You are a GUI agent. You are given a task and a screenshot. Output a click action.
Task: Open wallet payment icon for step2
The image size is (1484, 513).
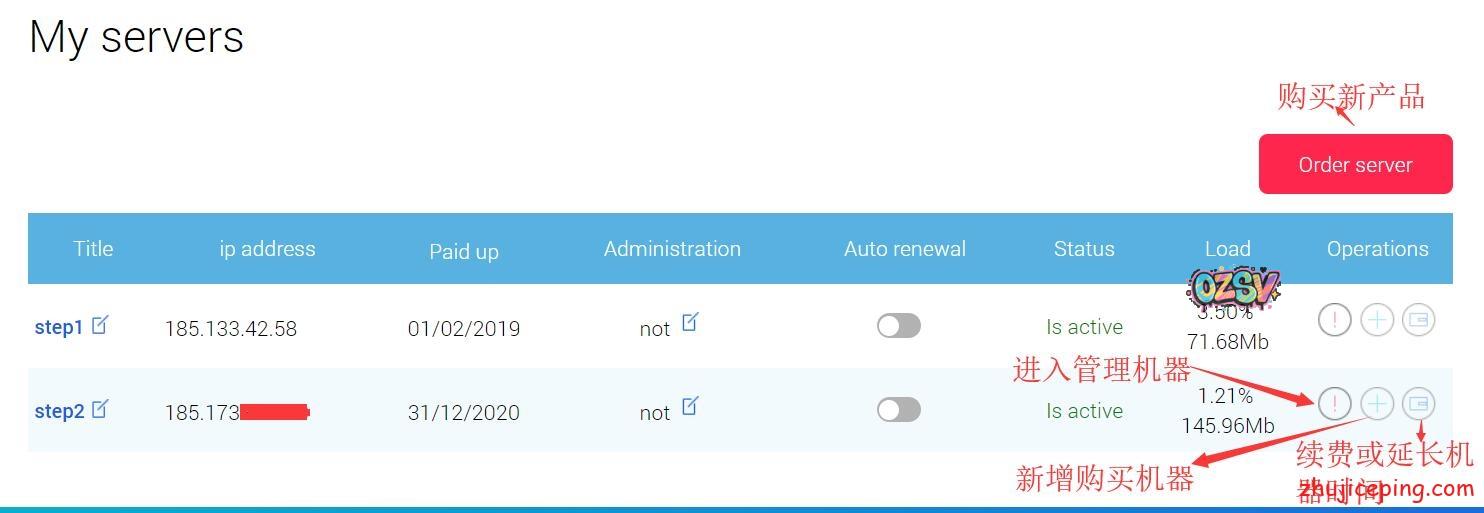click(1418, 404)
